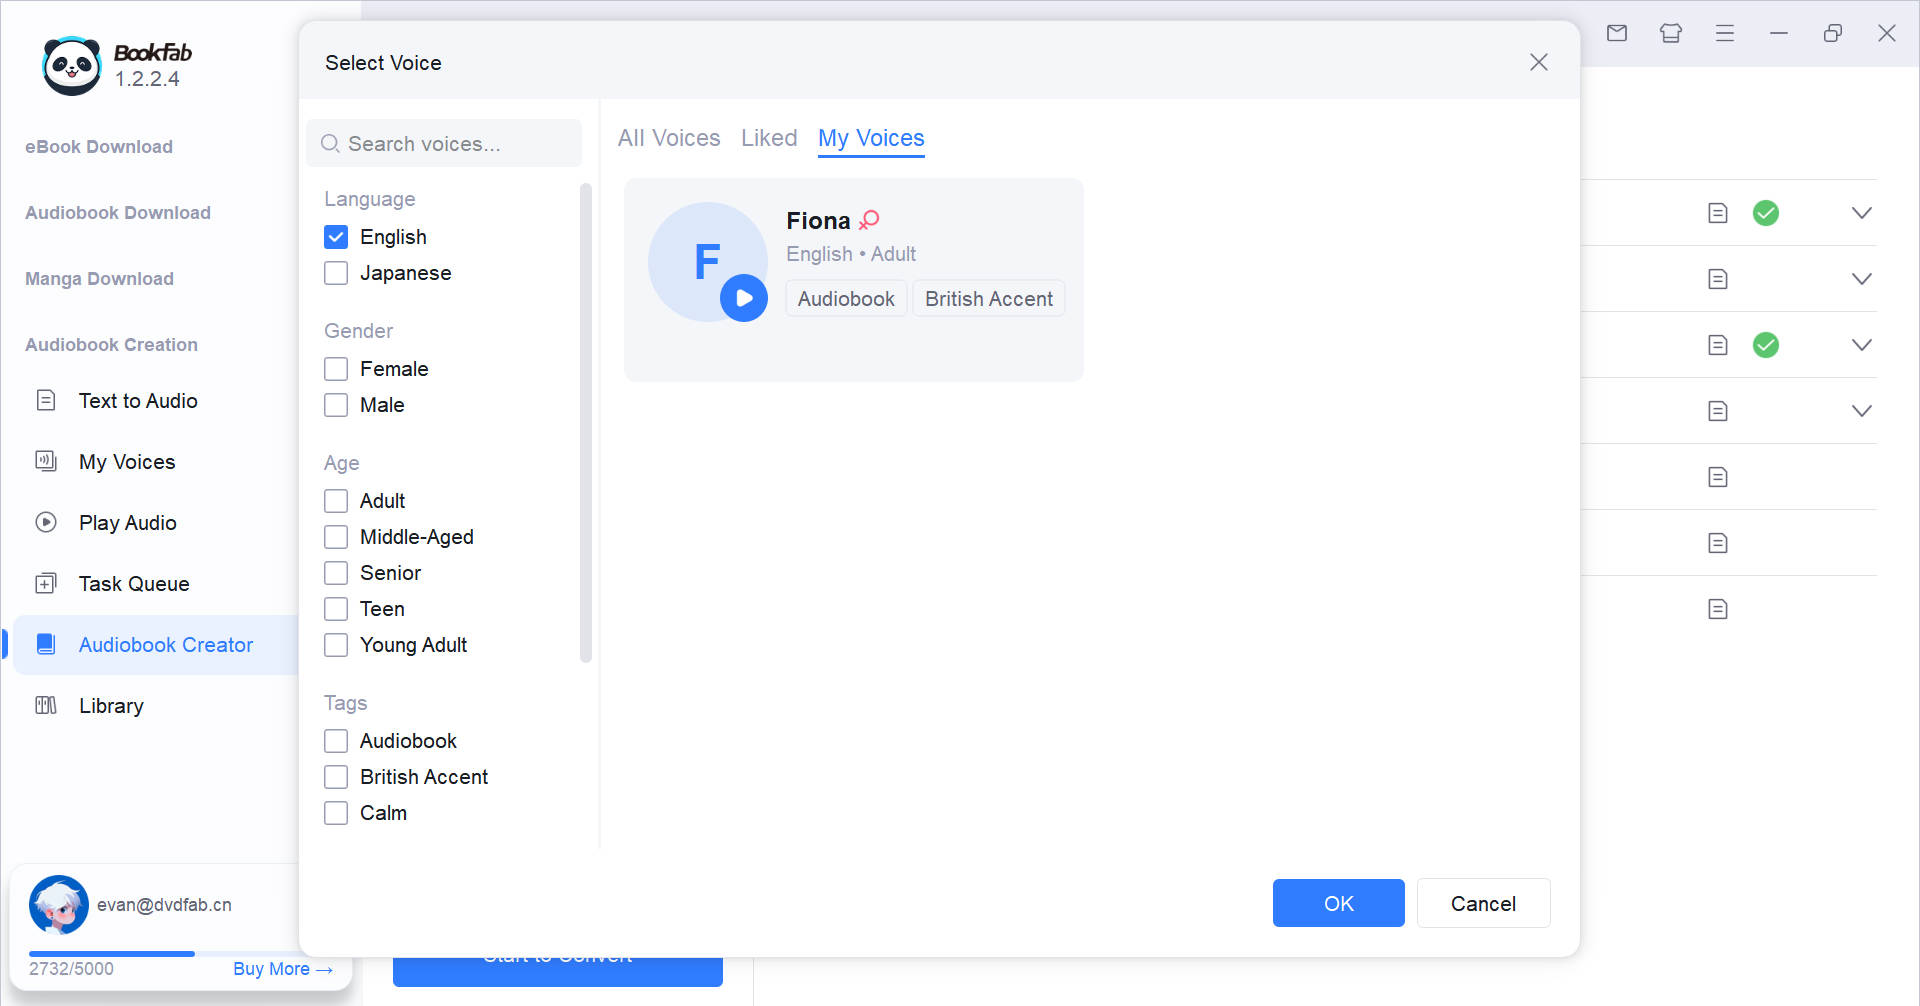Click the Library sidebar icon
1920x1006 pixels.
[x=46, y=706]
